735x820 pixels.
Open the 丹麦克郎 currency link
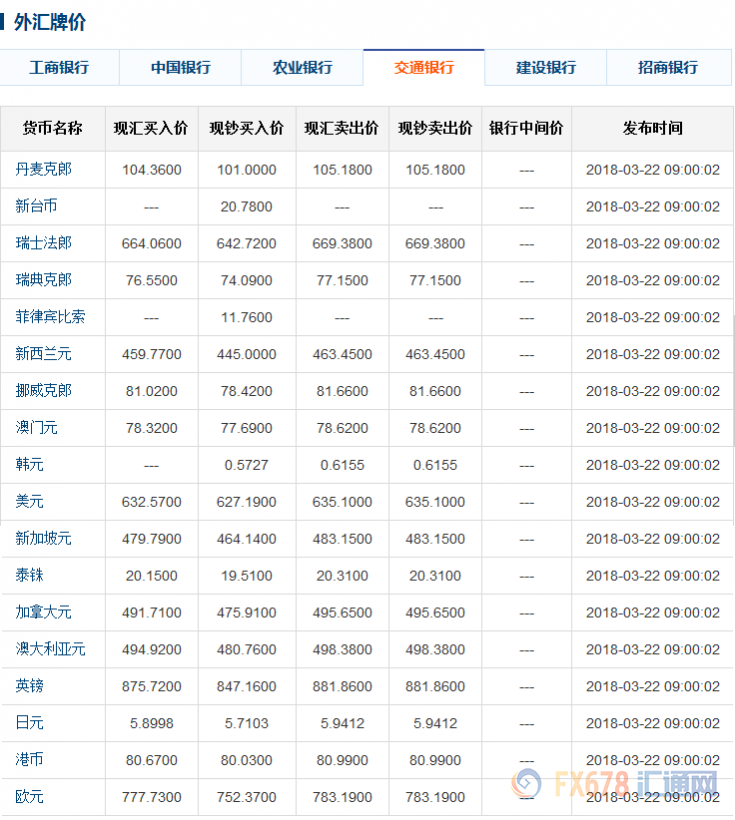[x=43, y=169]
